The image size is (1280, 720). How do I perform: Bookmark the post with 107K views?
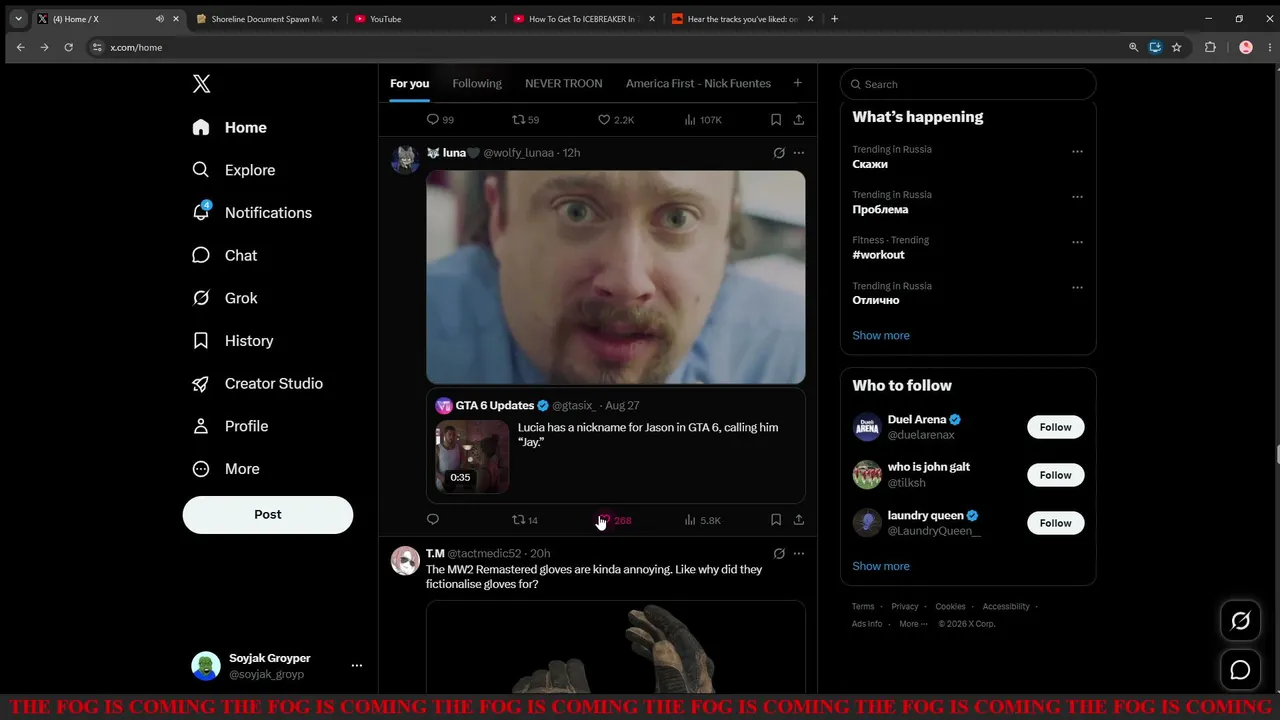(x=775, y=120)
